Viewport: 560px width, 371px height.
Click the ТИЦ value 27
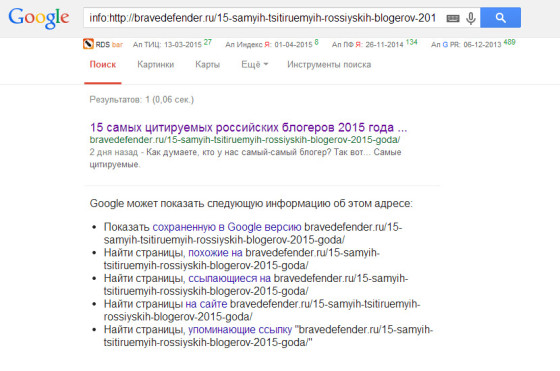tap(208, 42)
